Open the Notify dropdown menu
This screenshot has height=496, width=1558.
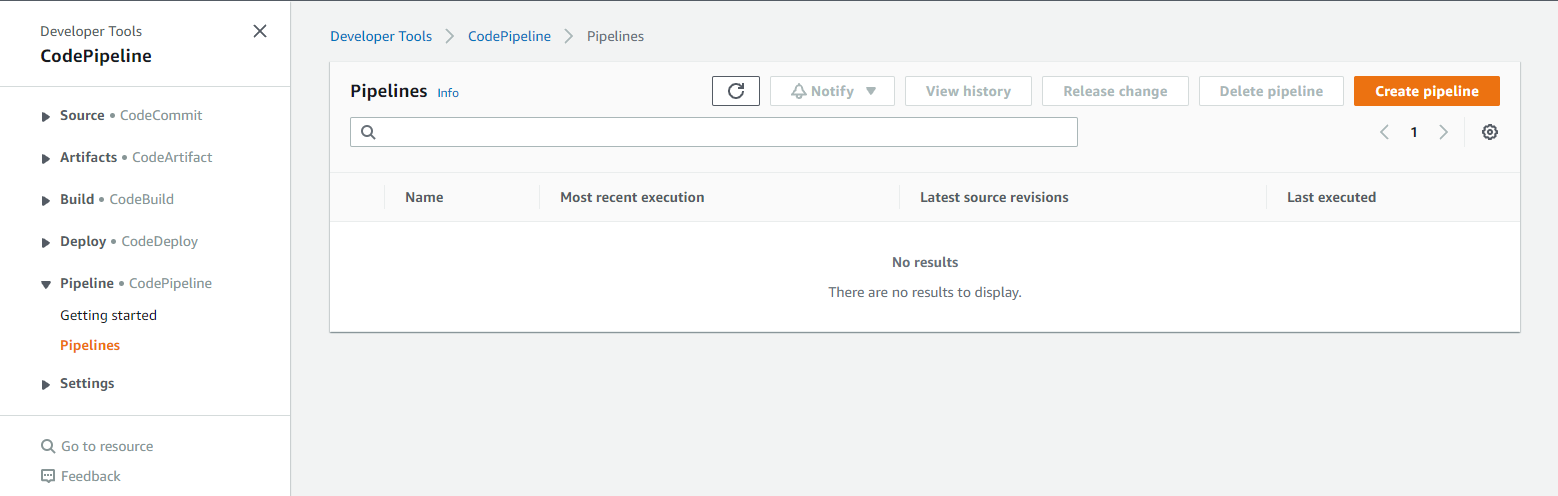832,91
